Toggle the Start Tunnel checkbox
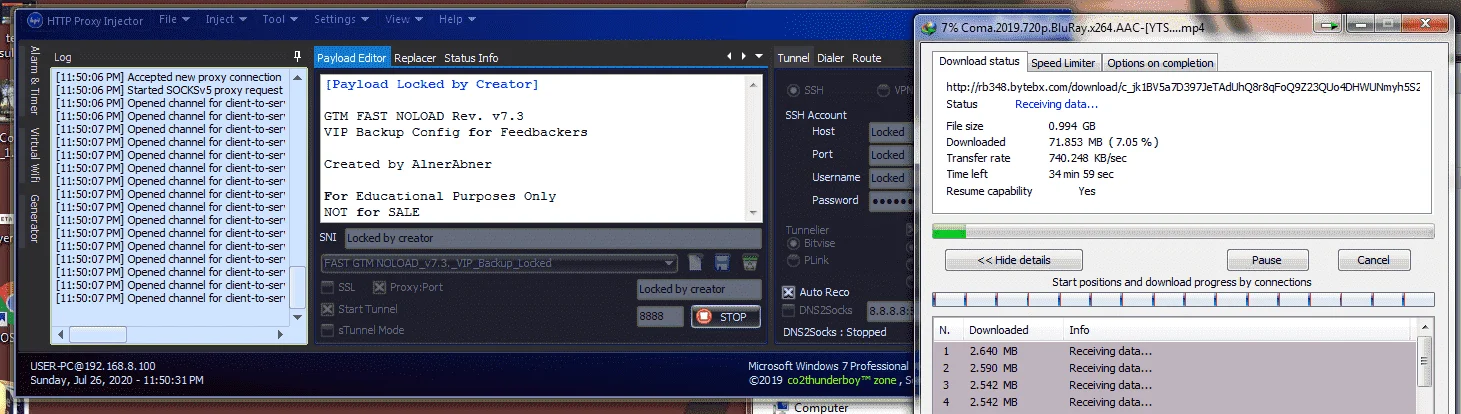This screenshot has width=1461, height=414. coord(328,309)
